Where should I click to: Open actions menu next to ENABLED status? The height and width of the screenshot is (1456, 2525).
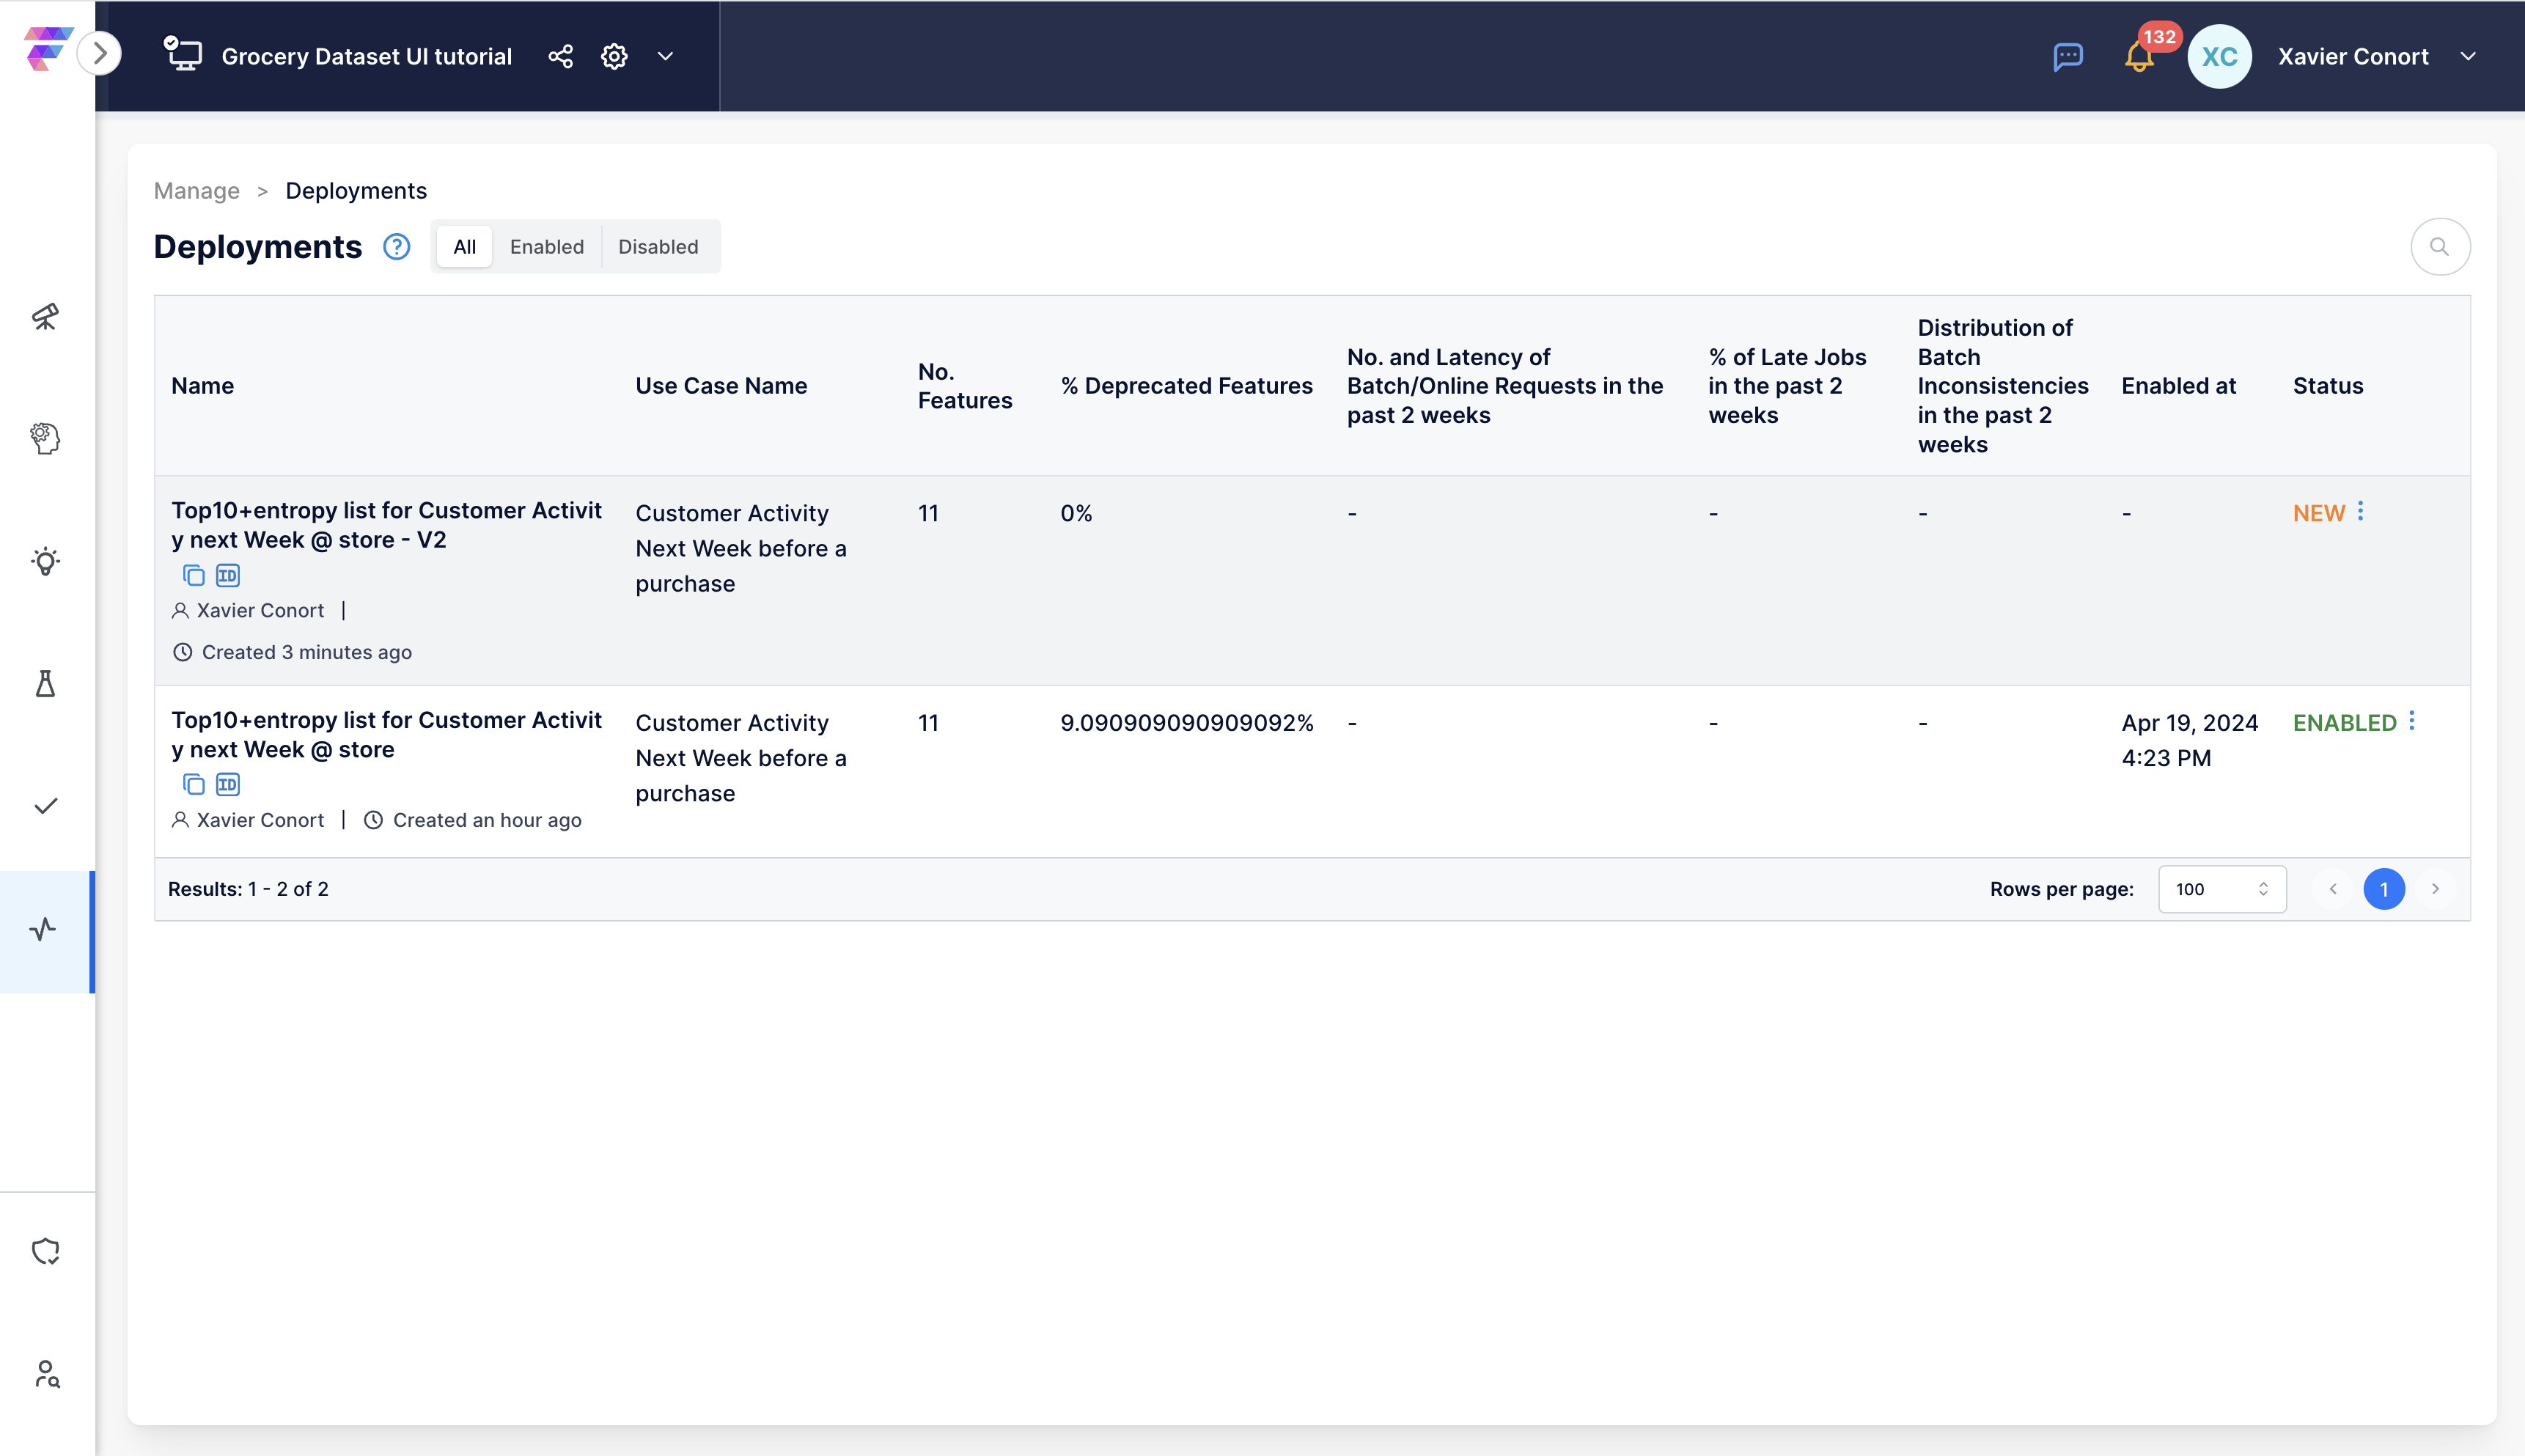point(2412,721)
